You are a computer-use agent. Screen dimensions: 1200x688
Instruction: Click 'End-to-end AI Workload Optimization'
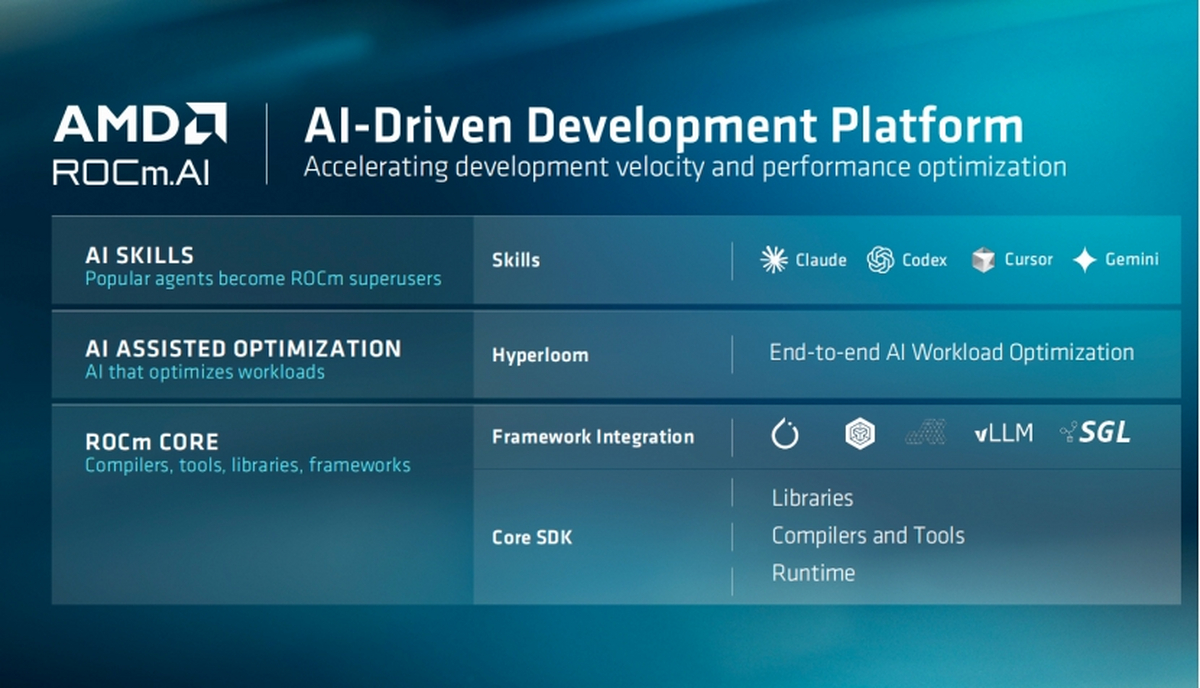click(x=952, y=352)
